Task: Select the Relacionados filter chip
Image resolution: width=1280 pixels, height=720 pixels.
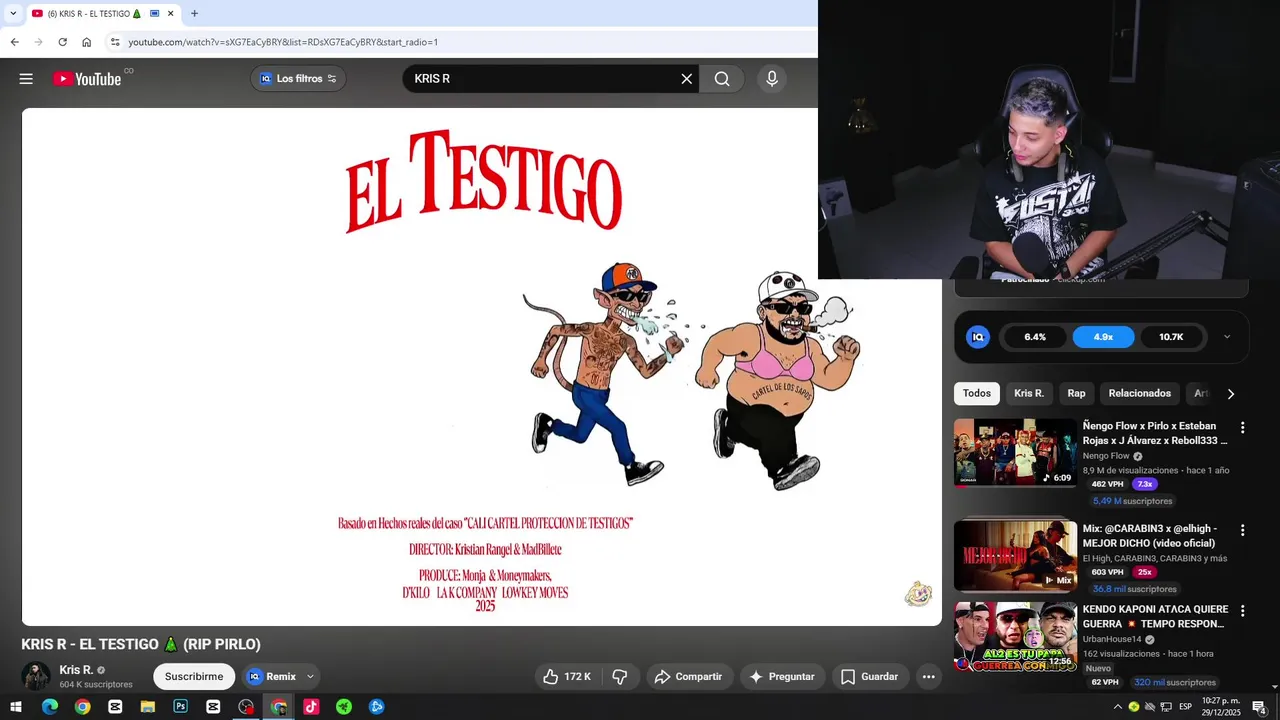Action: point(1140,394)
